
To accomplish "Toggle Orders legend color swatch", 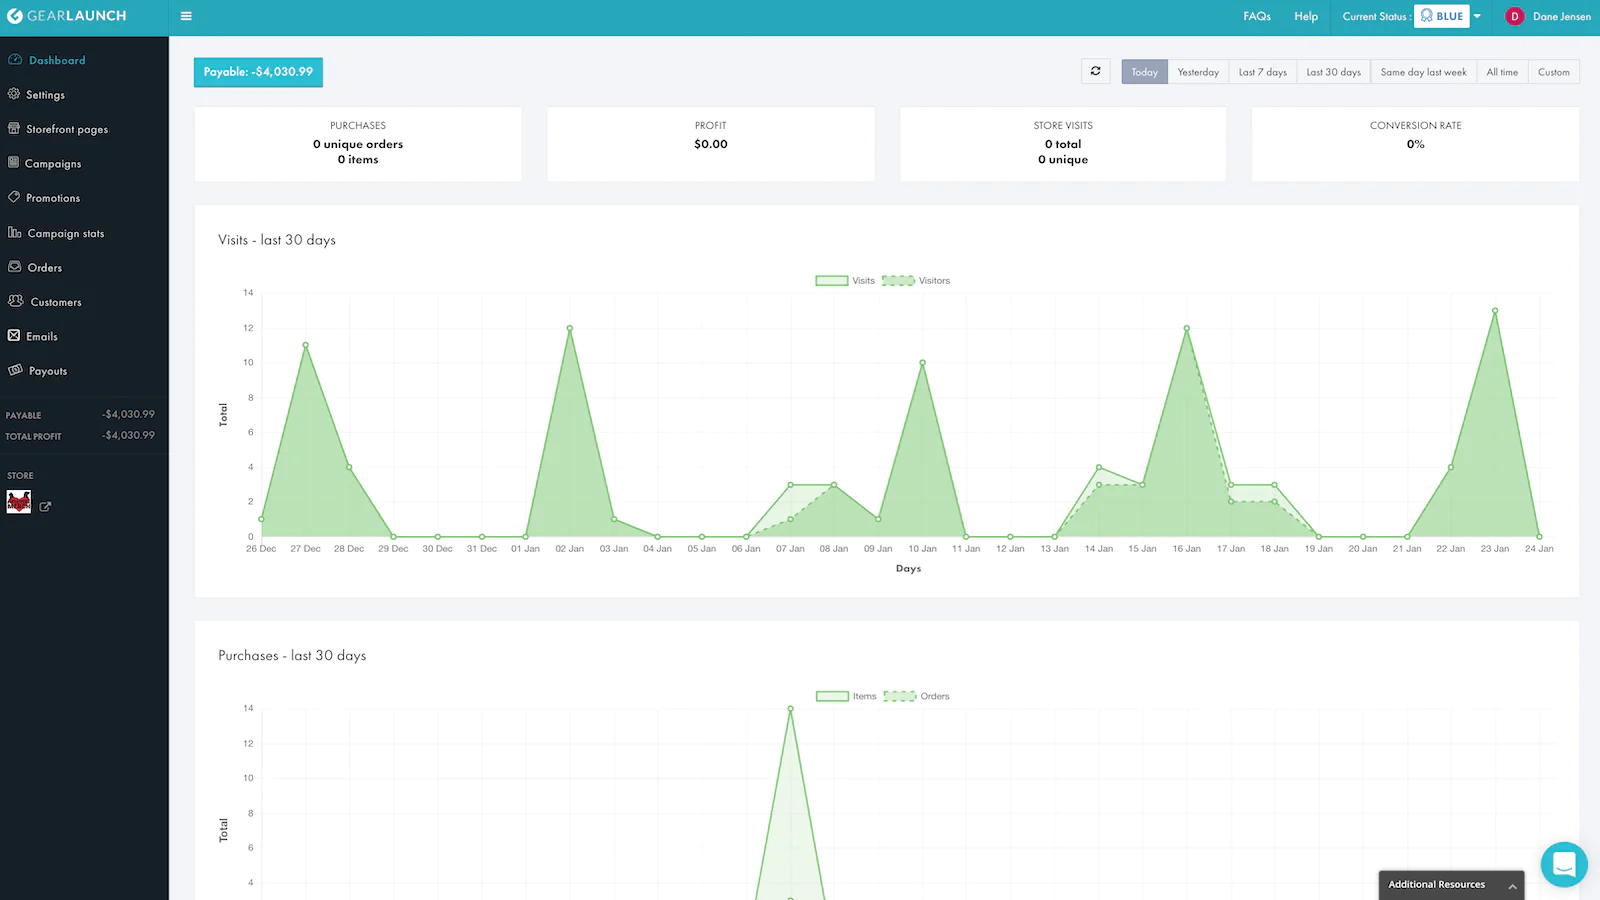I will 899,696.
